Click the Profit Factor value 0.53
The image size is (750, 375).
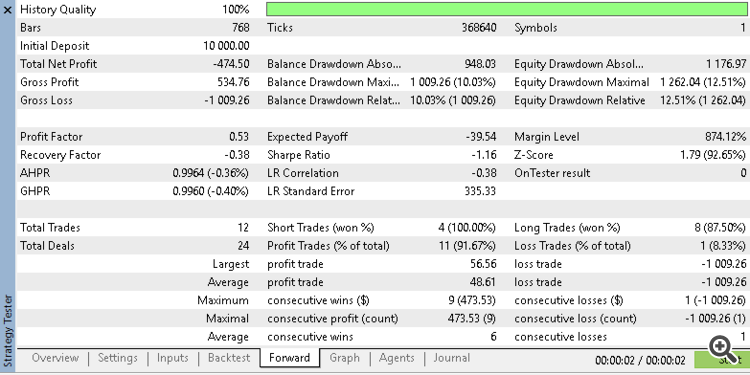click(239, 137)
